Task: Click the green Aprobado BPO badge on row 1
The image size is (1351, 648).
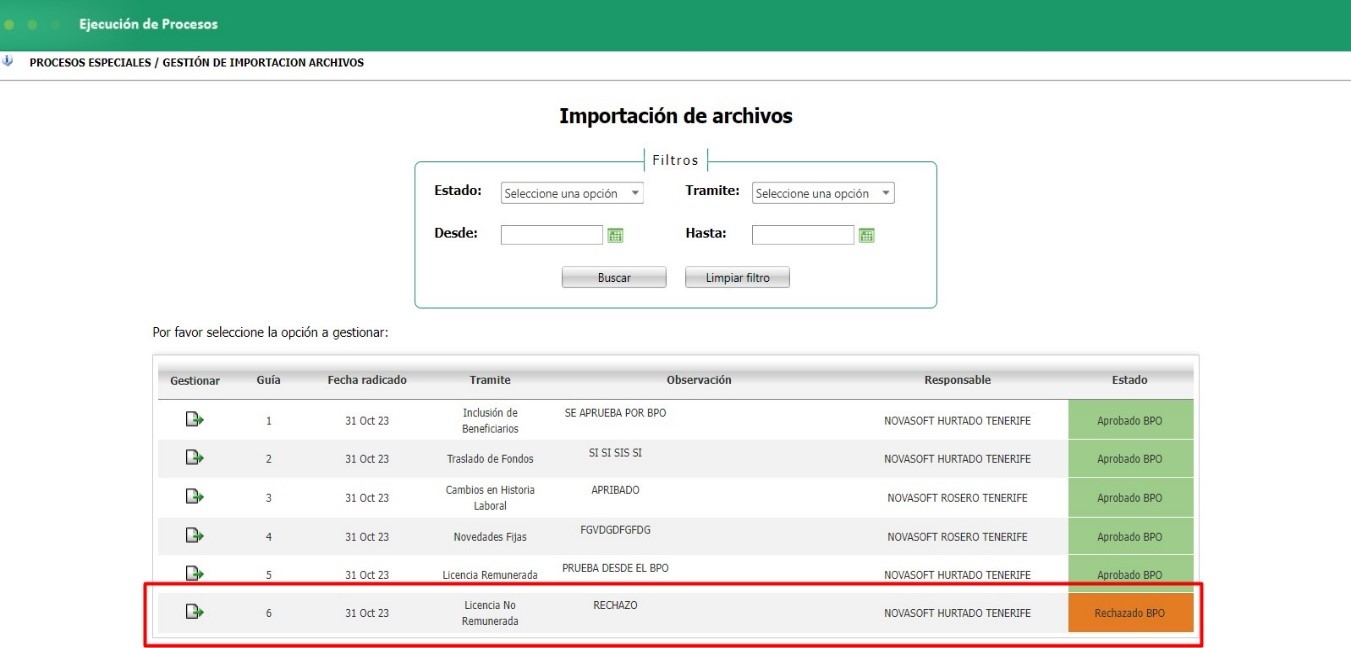Action: (1130, 419)
